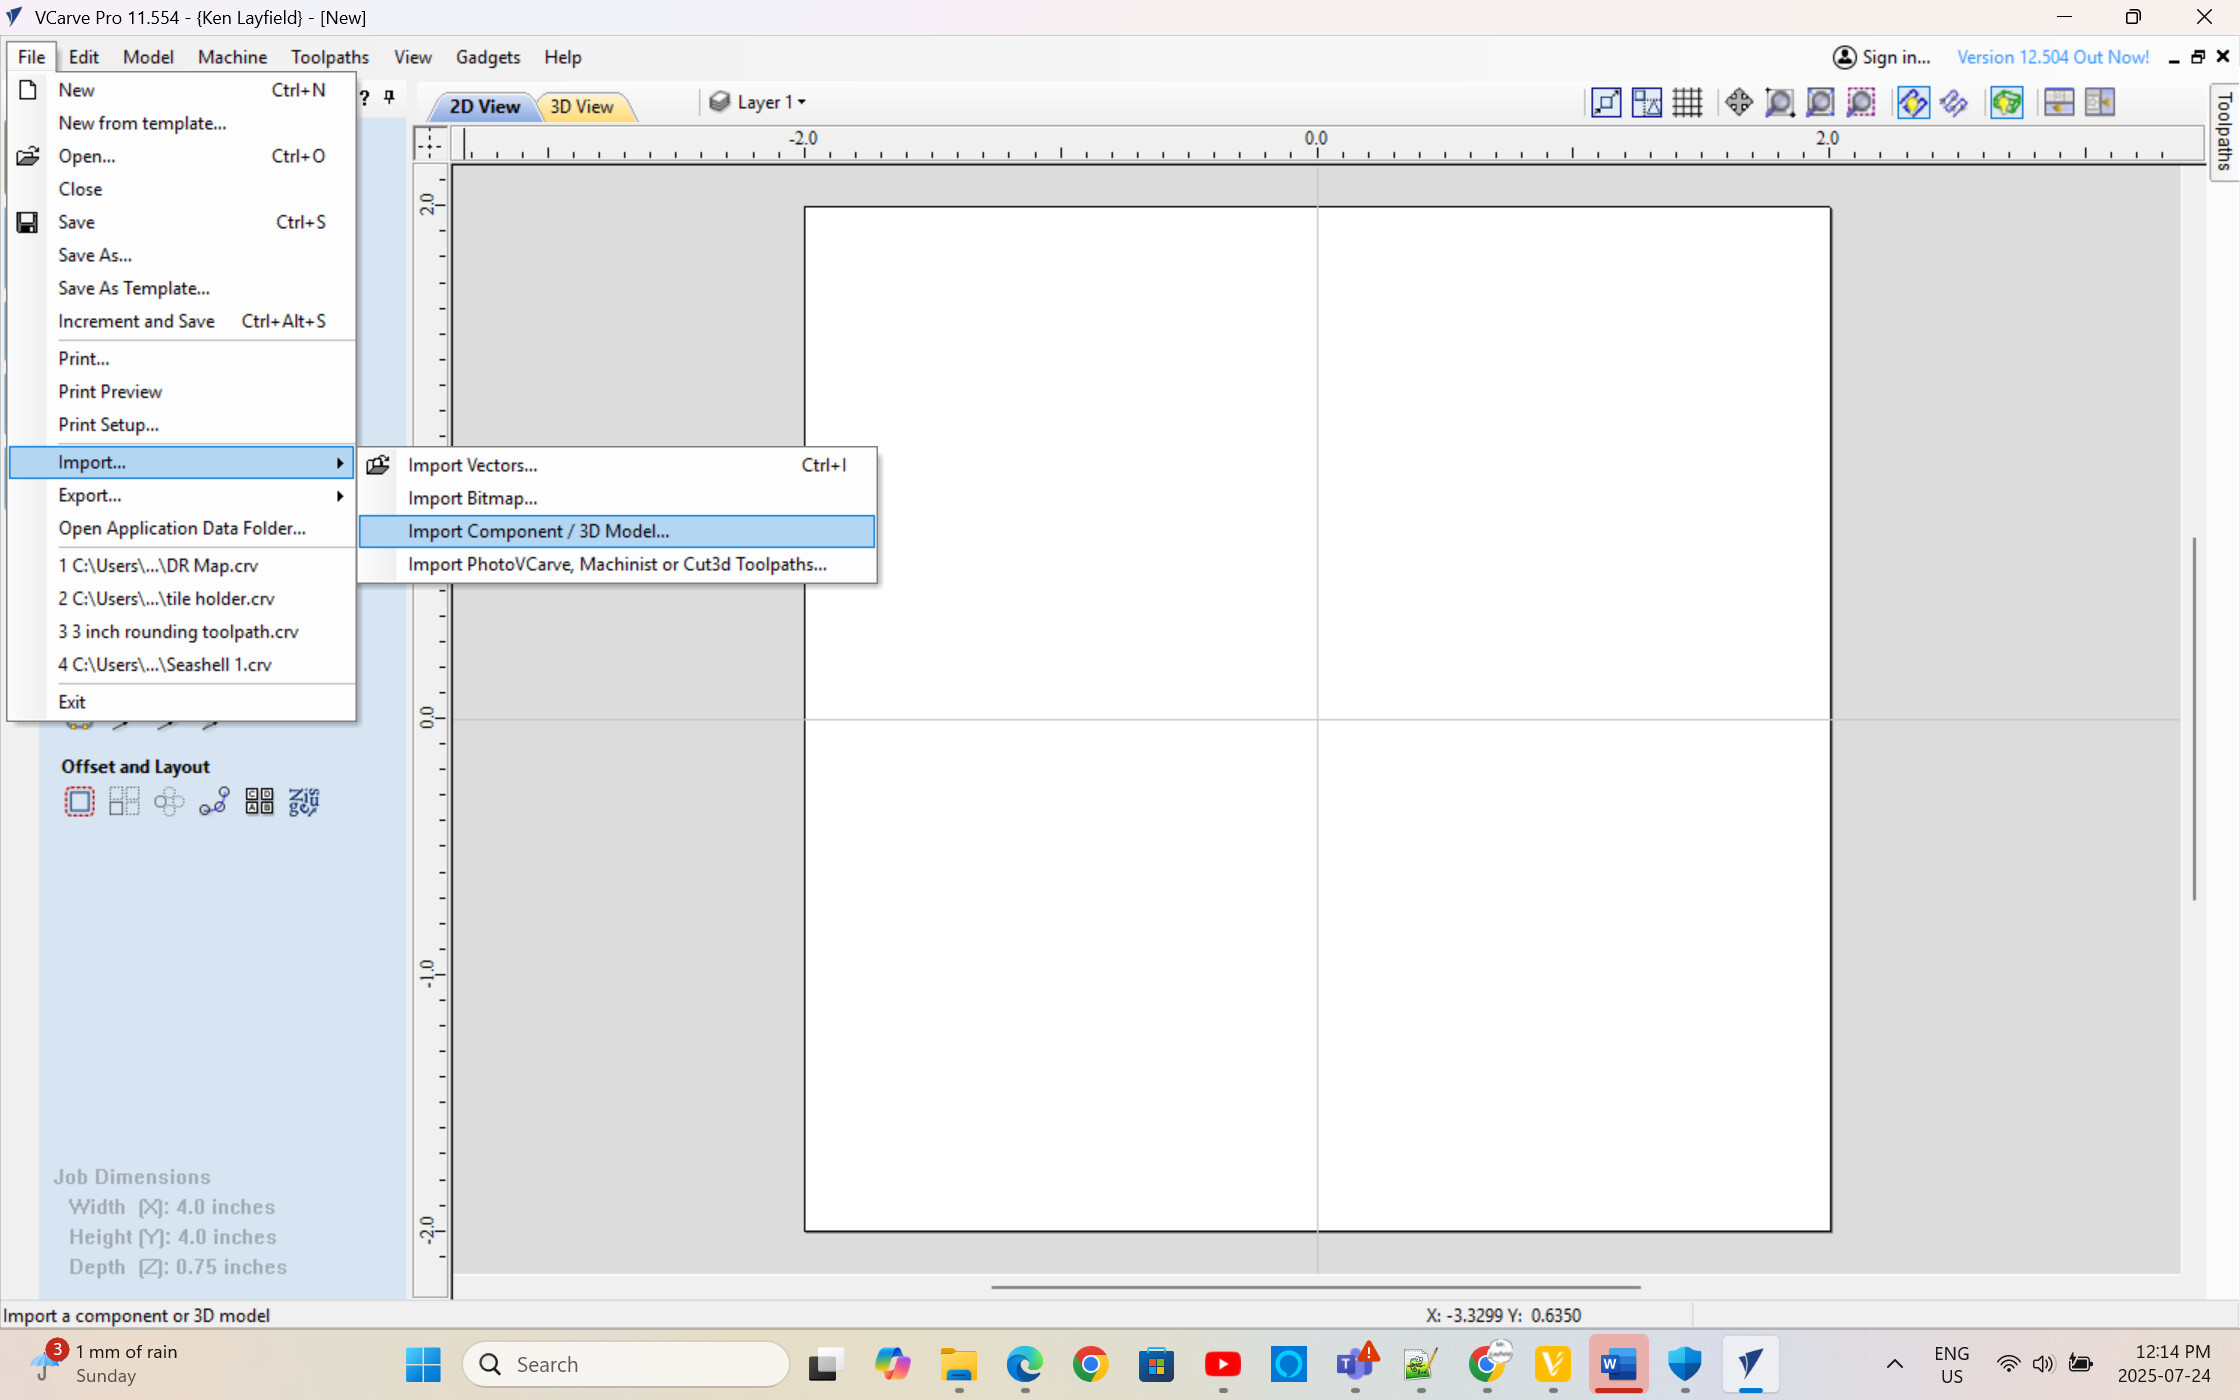Screen dimensions: 2240x1400
Task: Tile views horizontally
Action: pos(2059,102)
